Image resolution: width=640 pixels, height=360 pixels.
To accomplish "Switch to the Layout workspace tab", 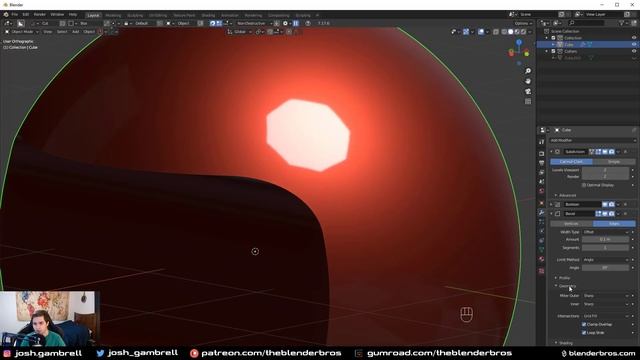I will click(x=93, y=16).
